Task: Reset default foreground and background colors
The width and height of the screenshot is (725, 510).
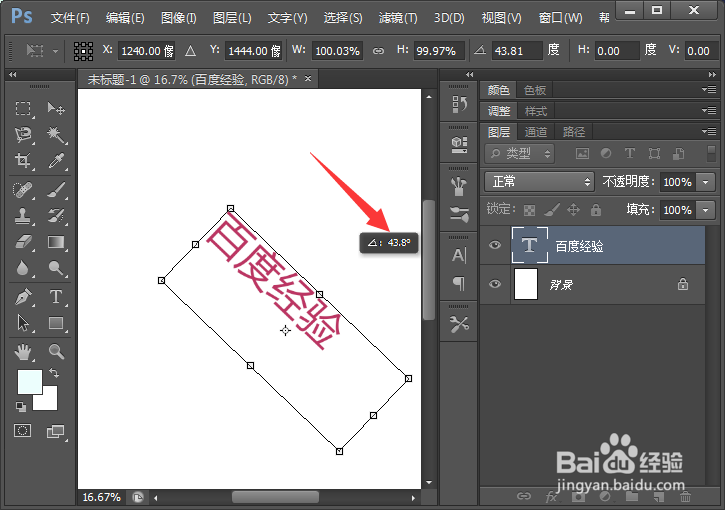Action: coord(21,406)
